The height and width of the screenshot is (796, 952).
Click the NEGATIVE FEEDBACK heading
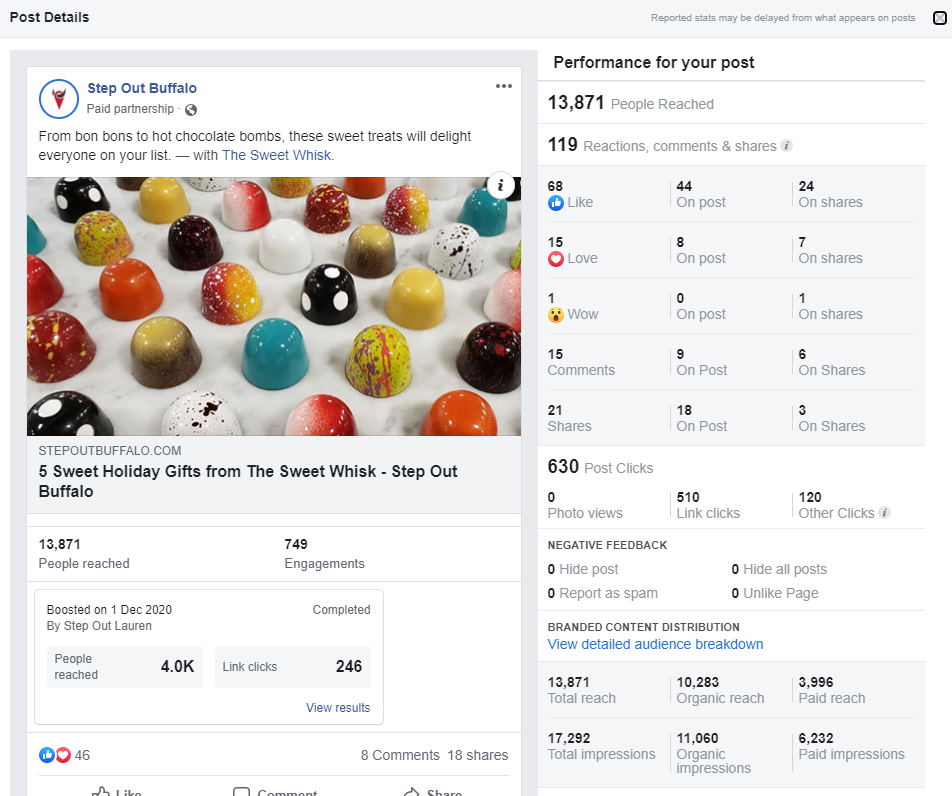tap(607, 545)
